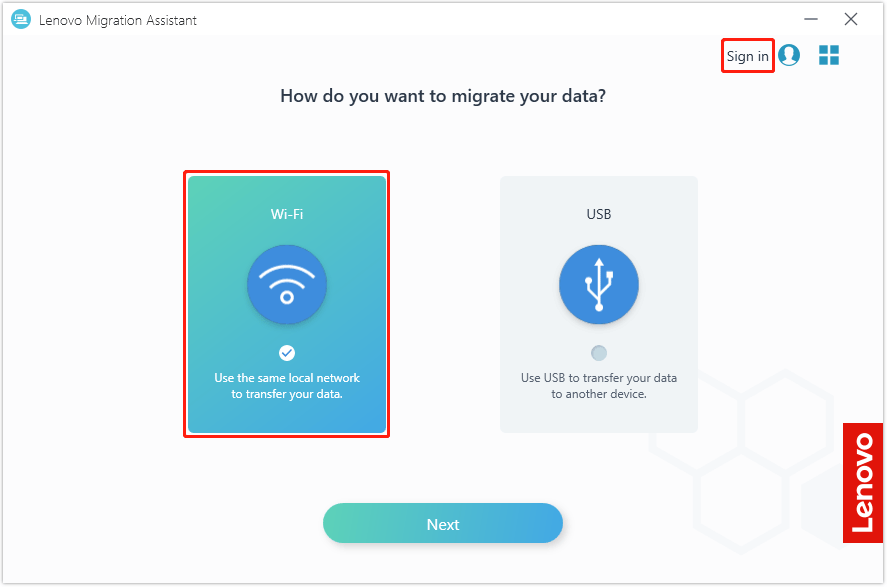Click the Wi-Fi label on the teal card
This screenshot has width=887, height=587.
pos(287,213)
